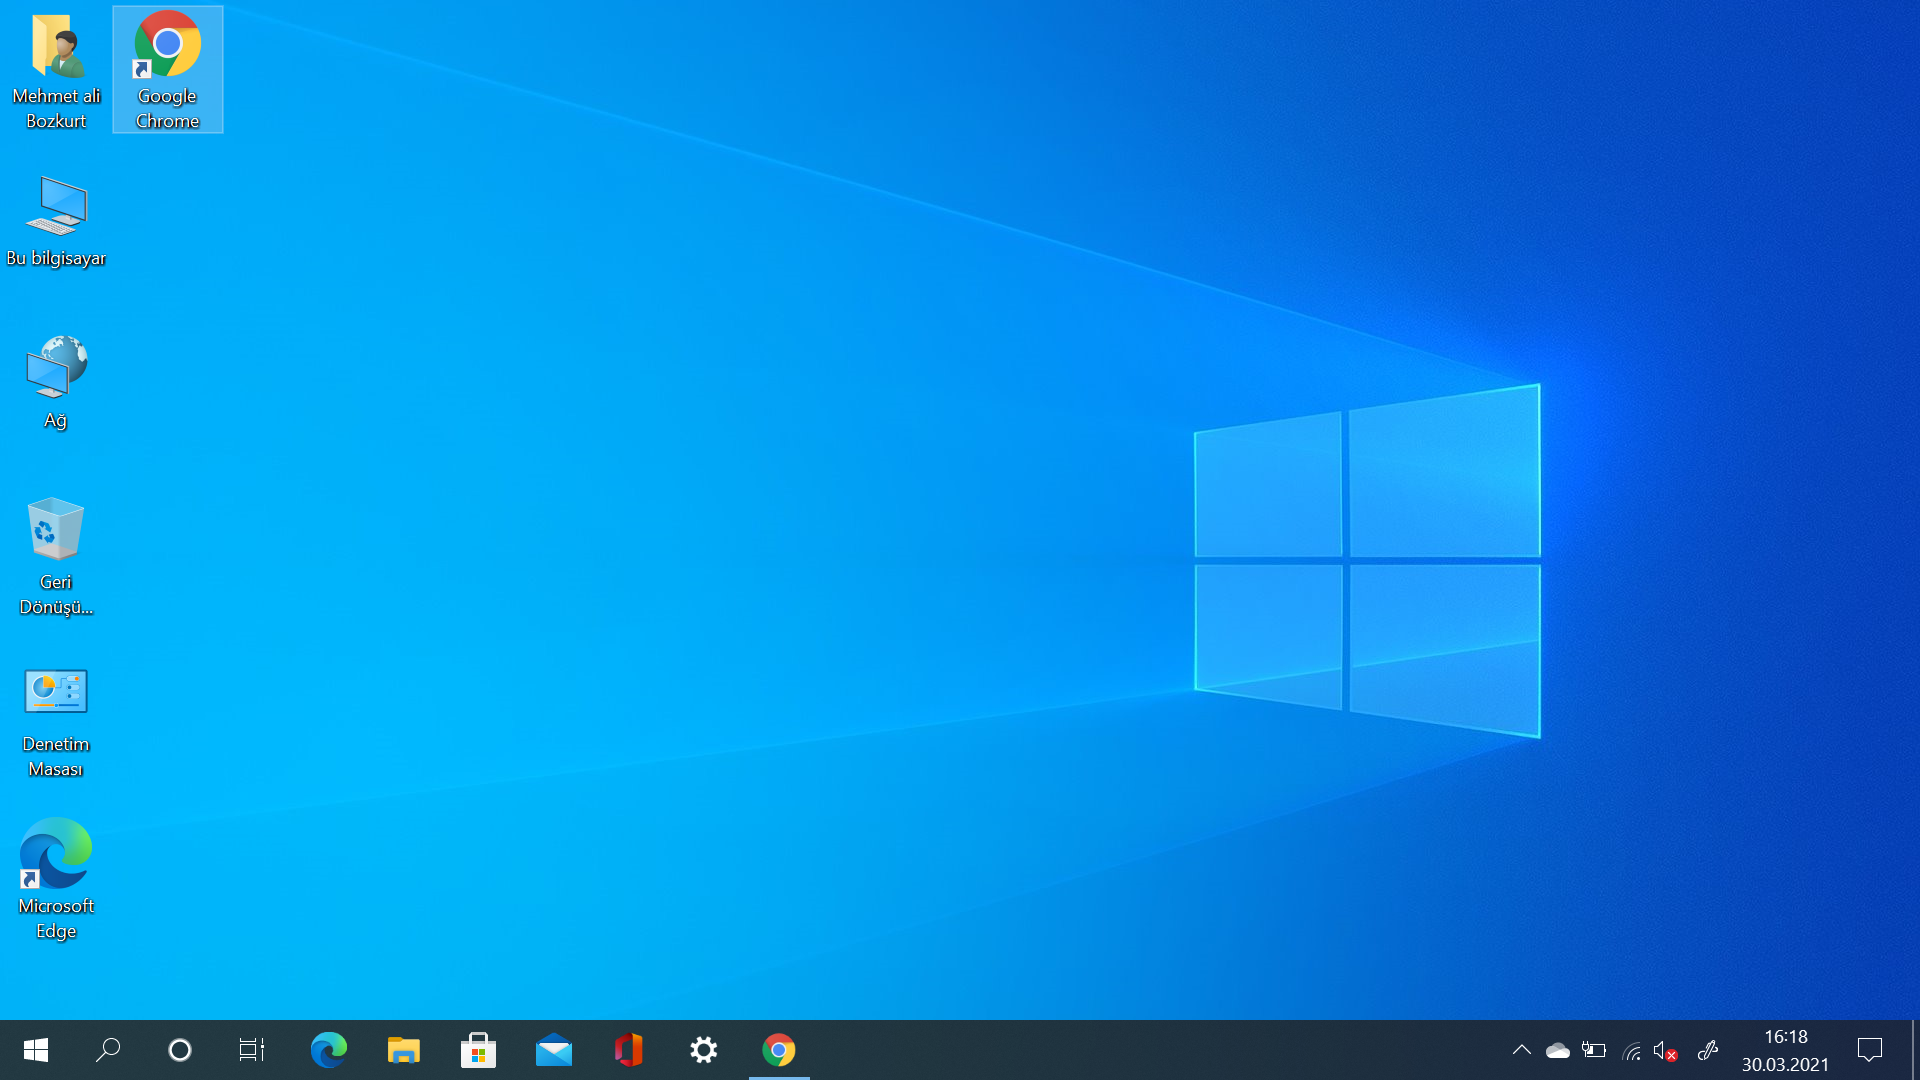Open the Windows Start menu
This screenshot has height=1080, width=1920.
pyautogui.click(x=36, y=1050)
